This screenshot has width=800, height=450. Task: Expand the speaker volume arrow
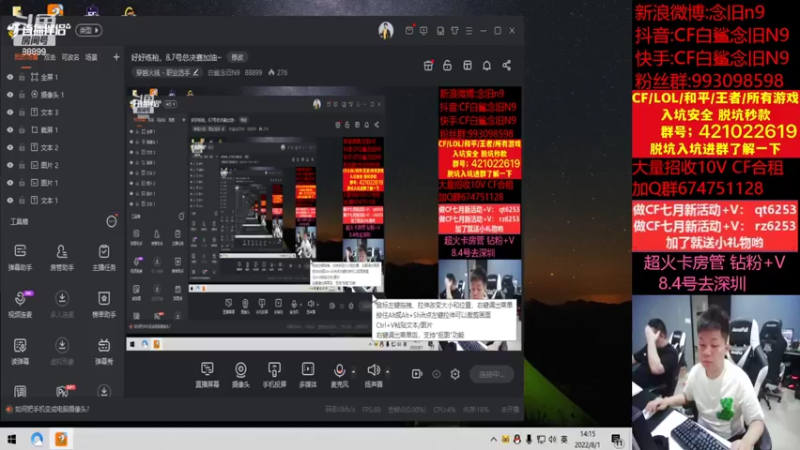[x=387, y=371]
